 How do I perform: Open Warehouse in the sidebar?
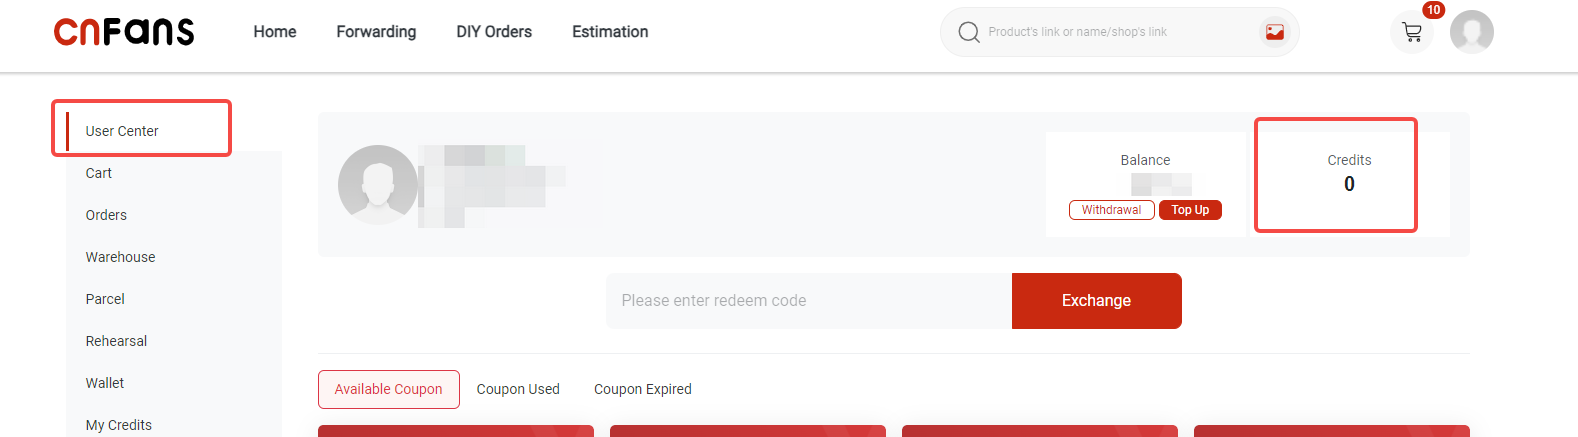coord(121,257)
